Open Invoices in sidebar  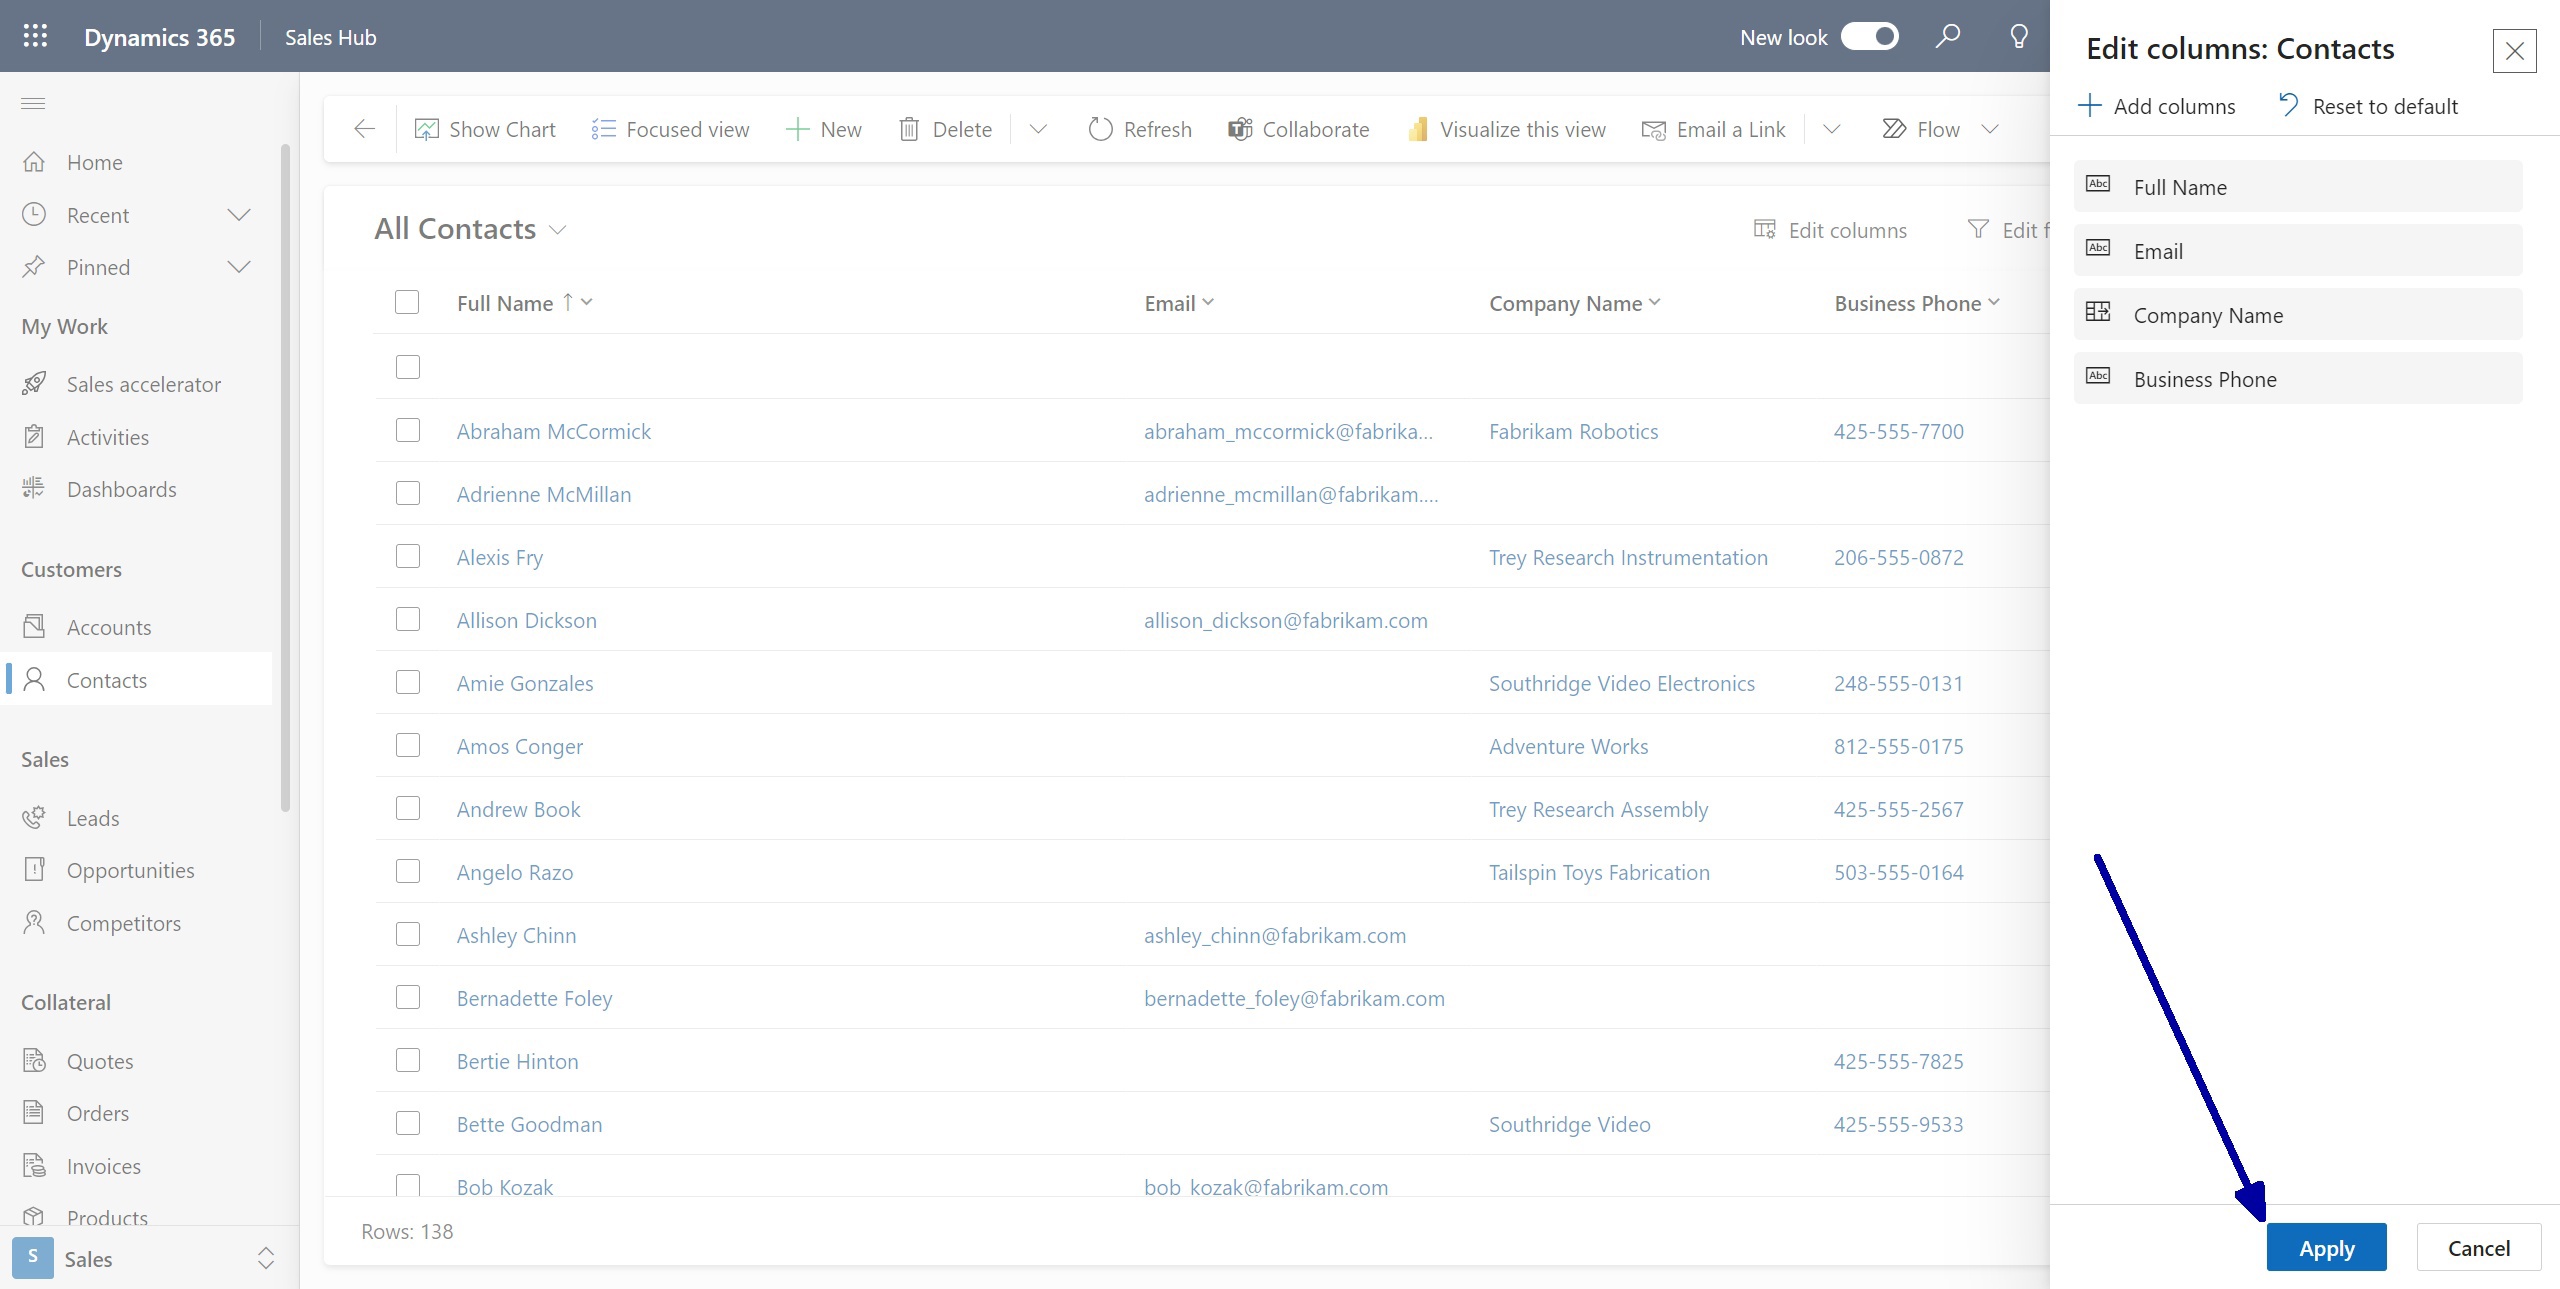[136, 1166]
